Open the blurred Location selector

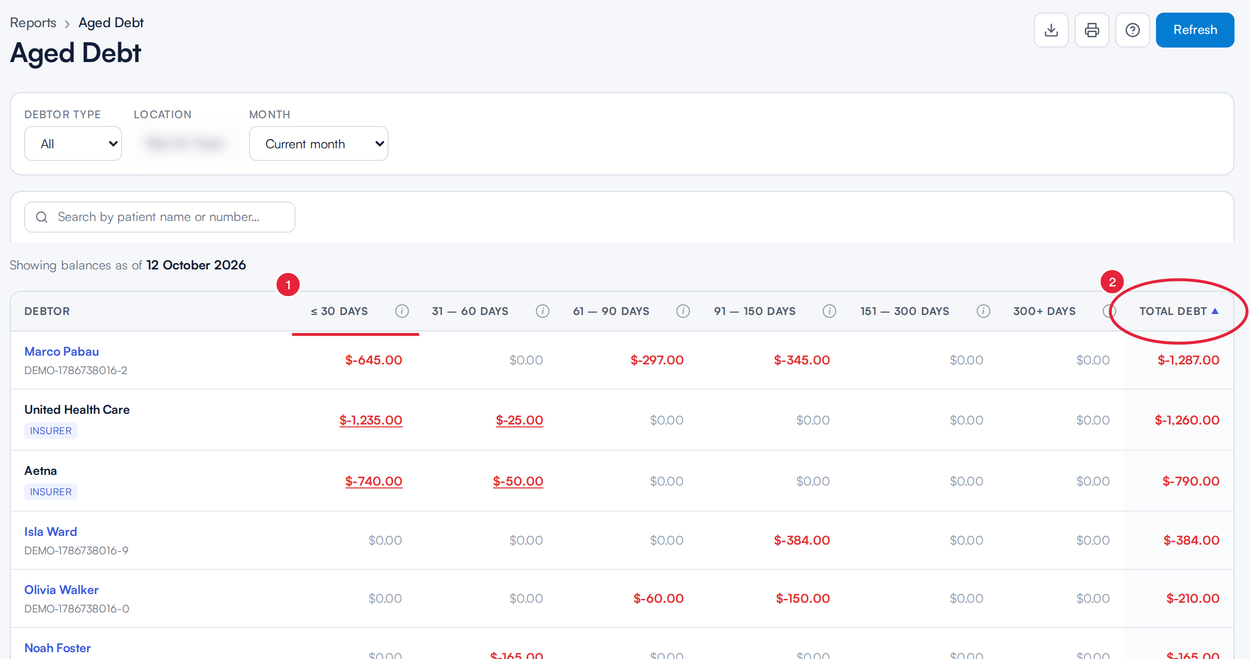(185, 144)
